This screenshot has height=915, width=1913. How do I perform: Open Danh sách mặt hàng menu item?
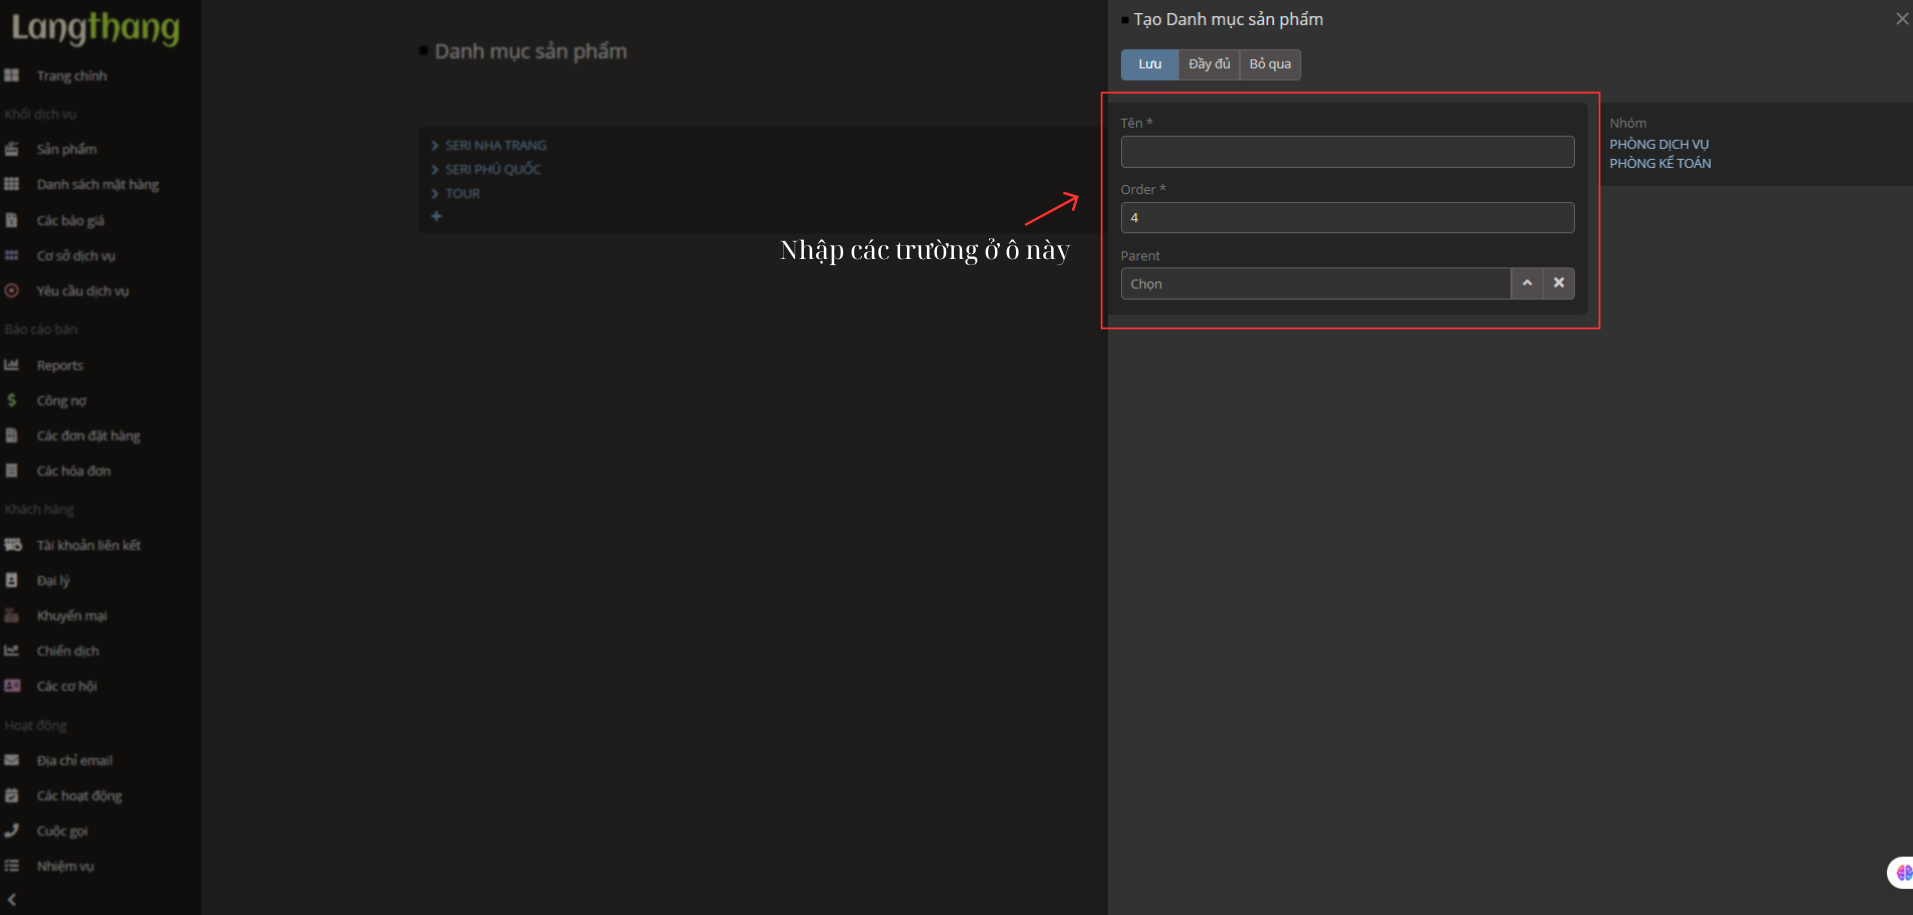tap(97, 185)
